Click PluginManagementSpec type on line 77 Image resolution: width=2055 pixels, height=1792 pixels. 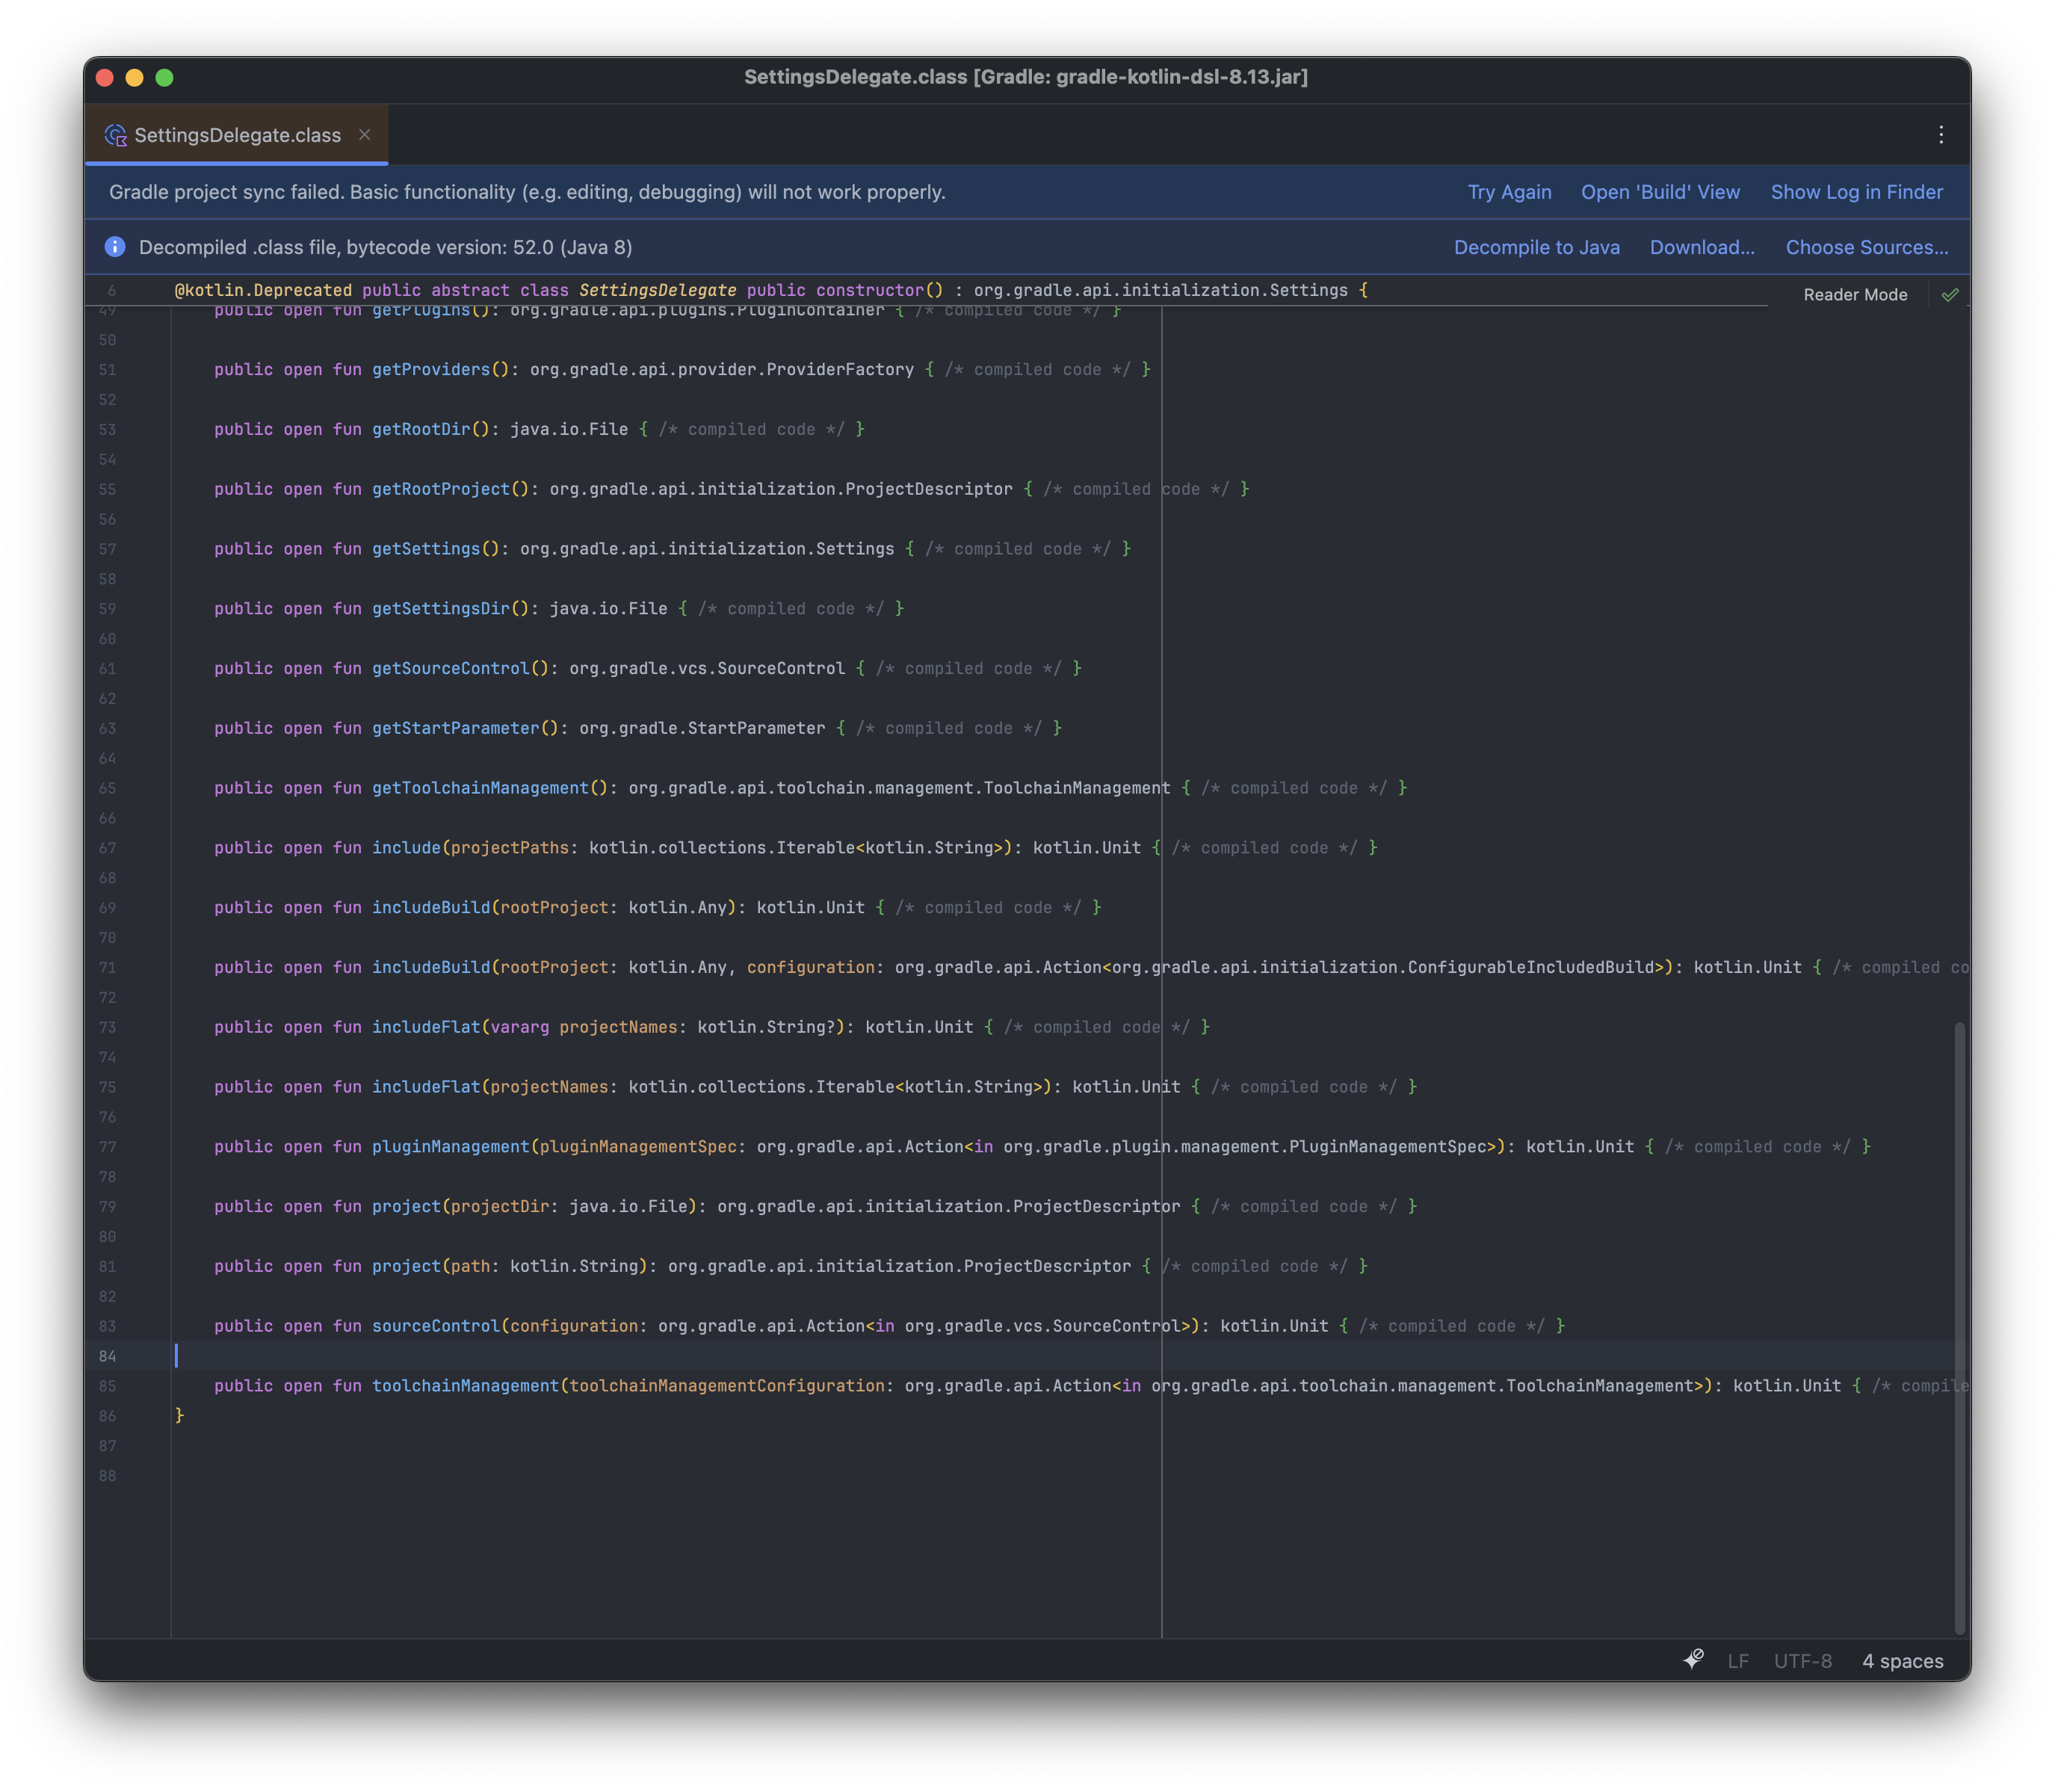coord(1388,1147)
